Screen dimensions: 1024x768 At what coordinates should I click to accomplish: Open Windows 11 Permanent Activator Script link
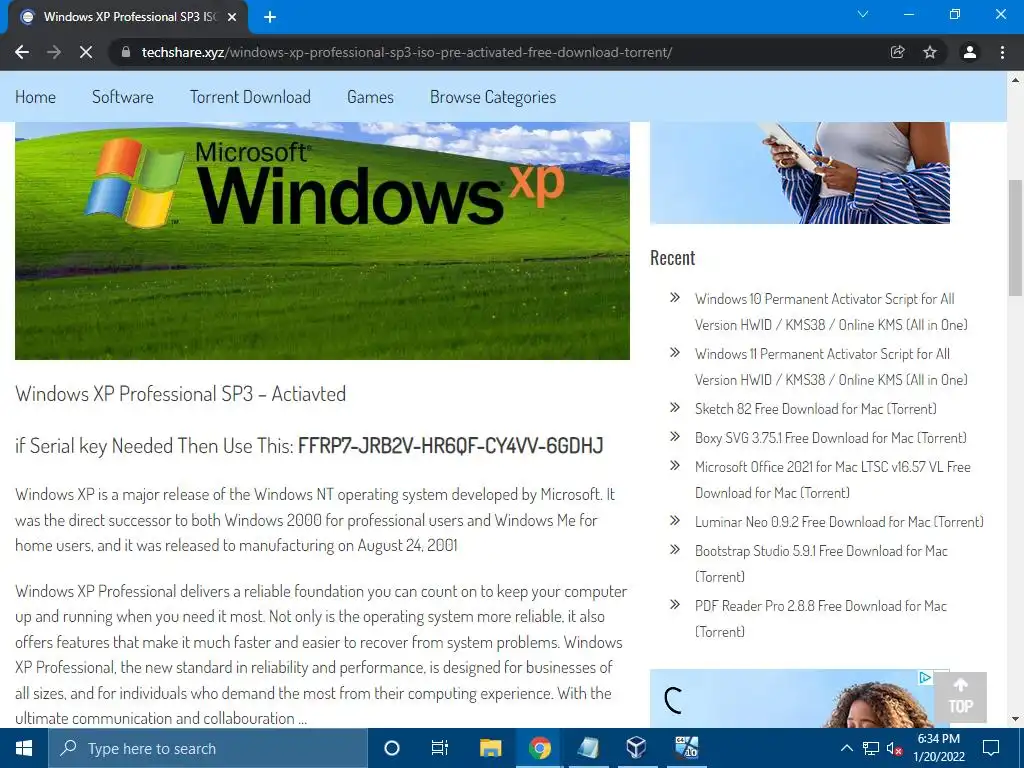click(831, 366)
